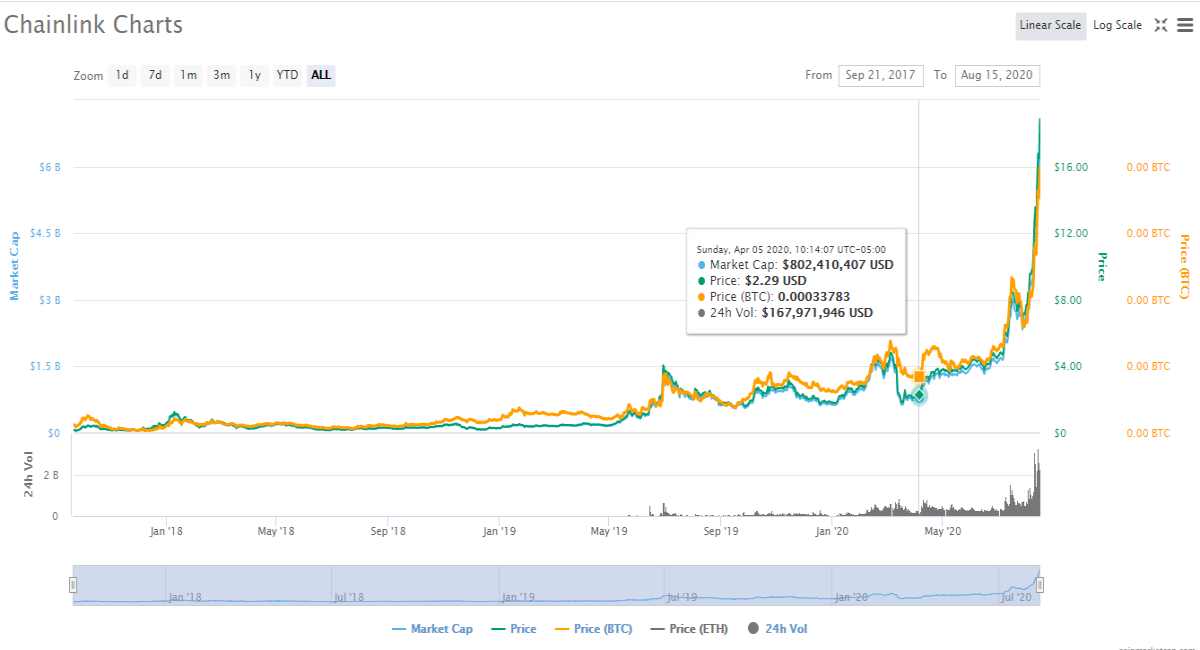Click the Sep '18 x-axis label

click(388, 531)
